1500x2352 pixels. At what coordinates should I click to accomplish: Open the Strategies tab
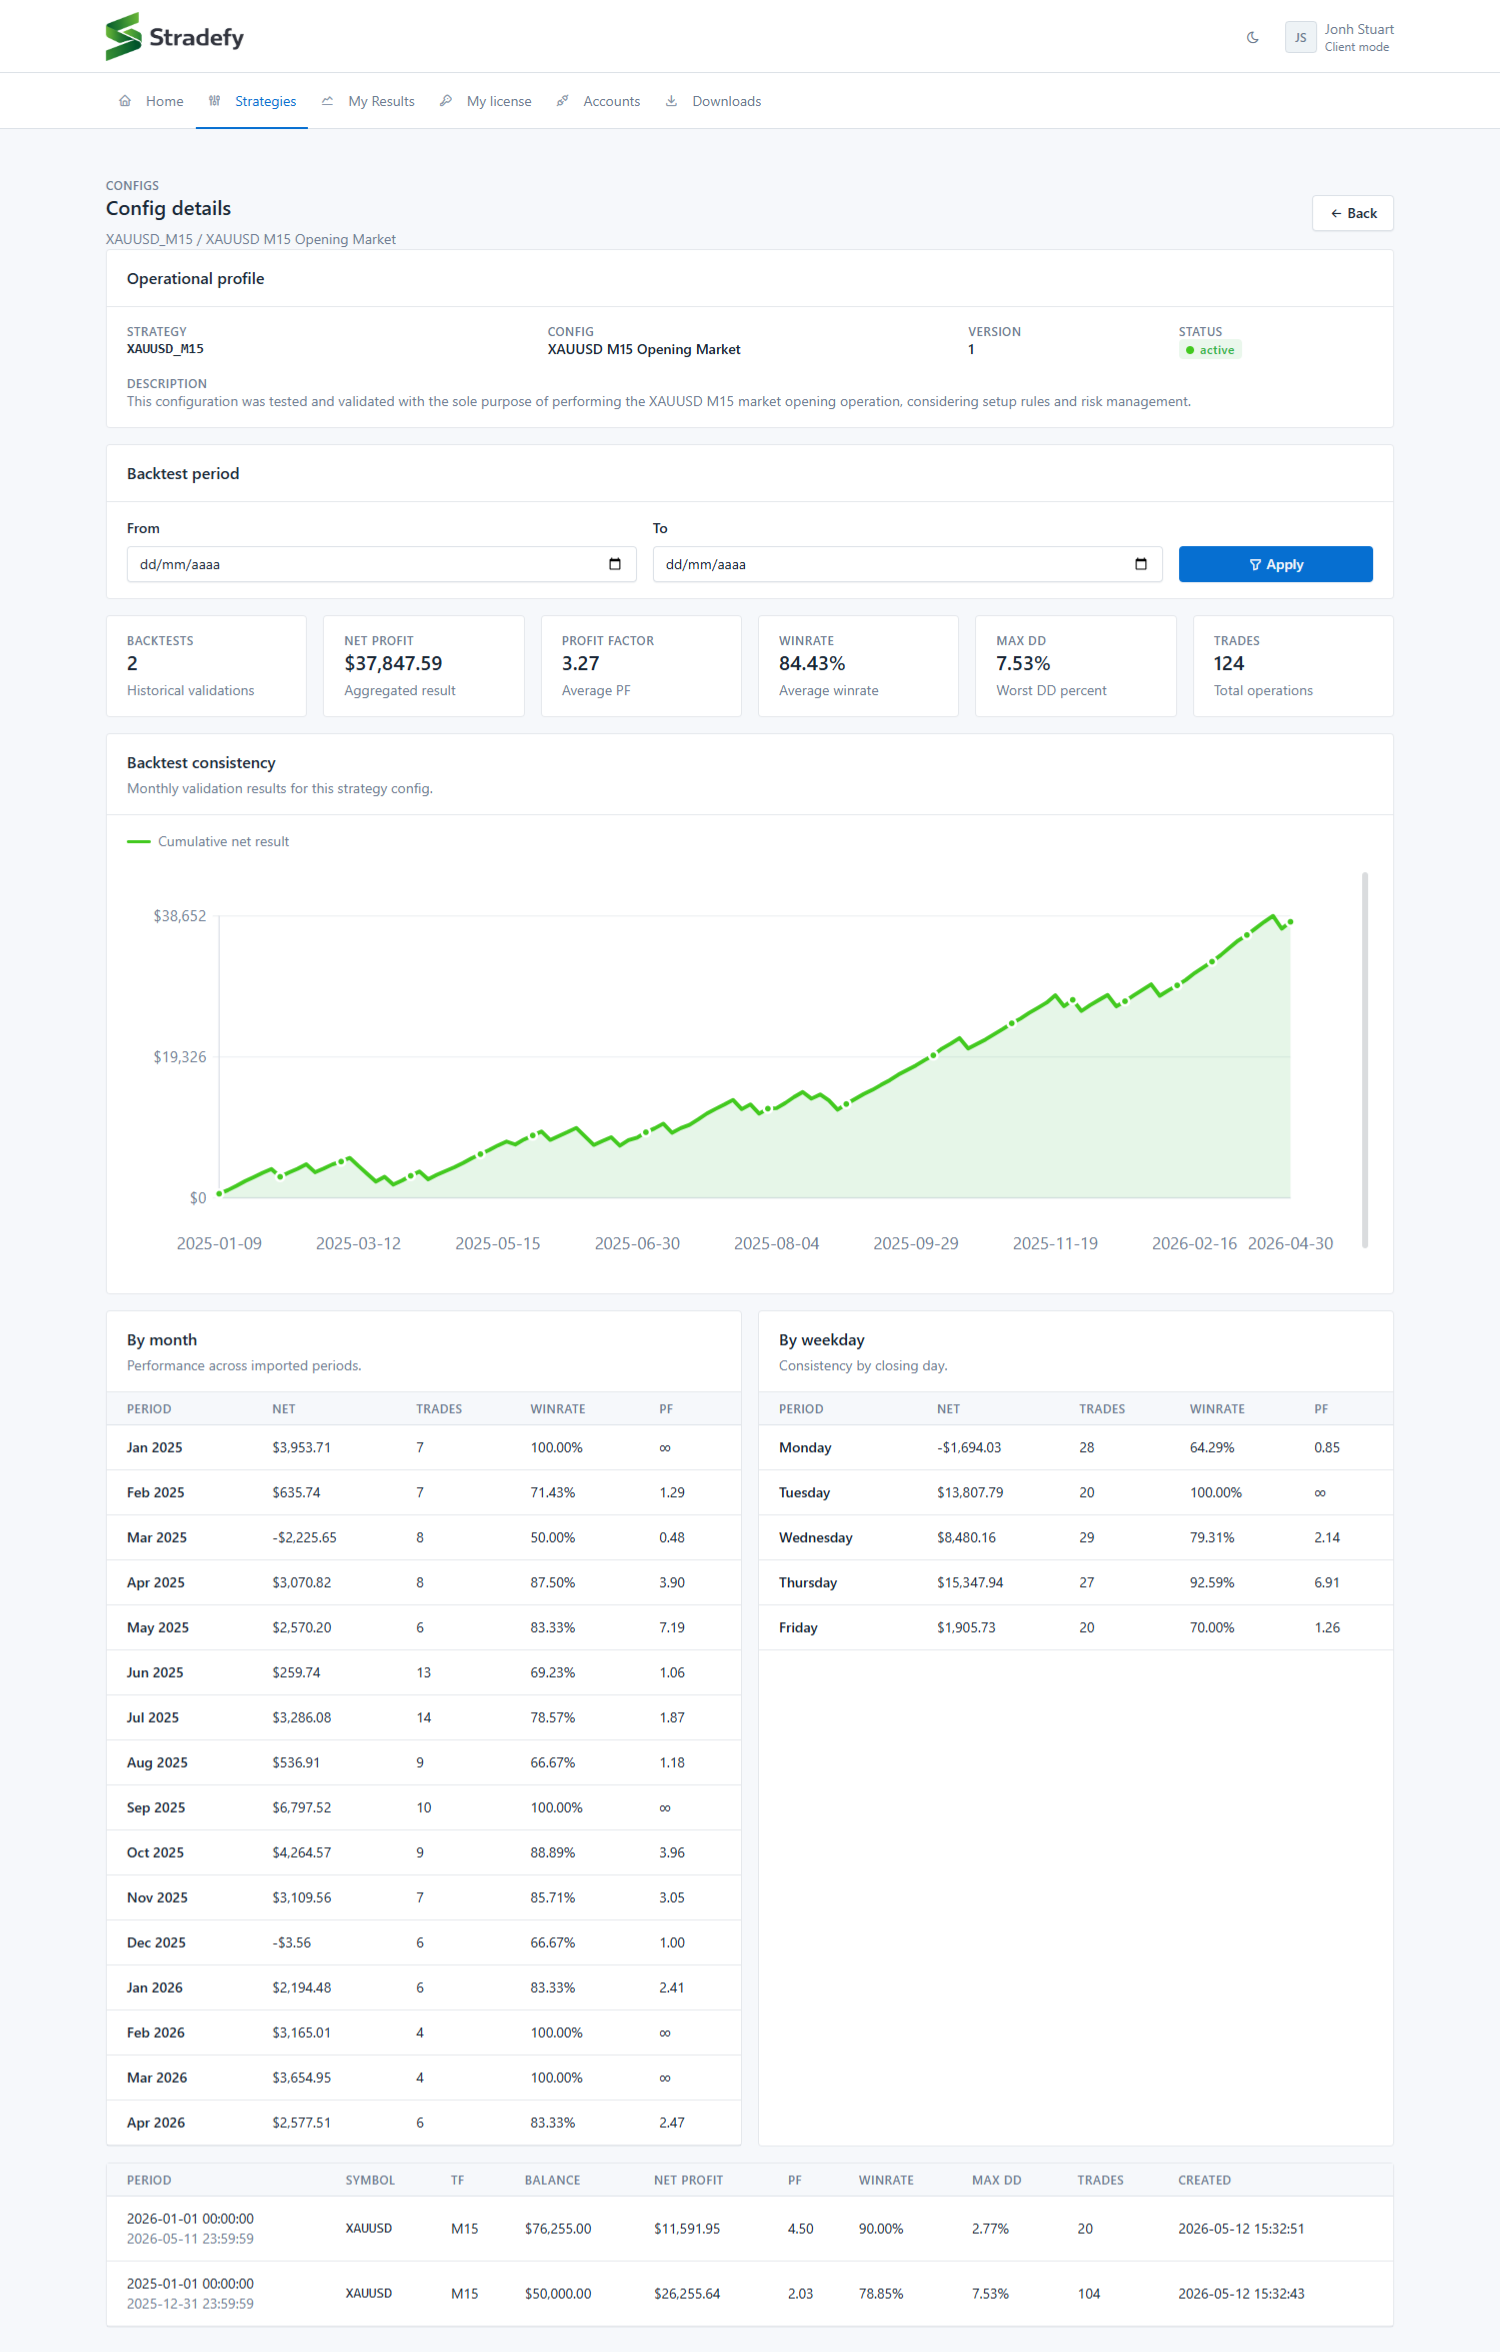252,101
